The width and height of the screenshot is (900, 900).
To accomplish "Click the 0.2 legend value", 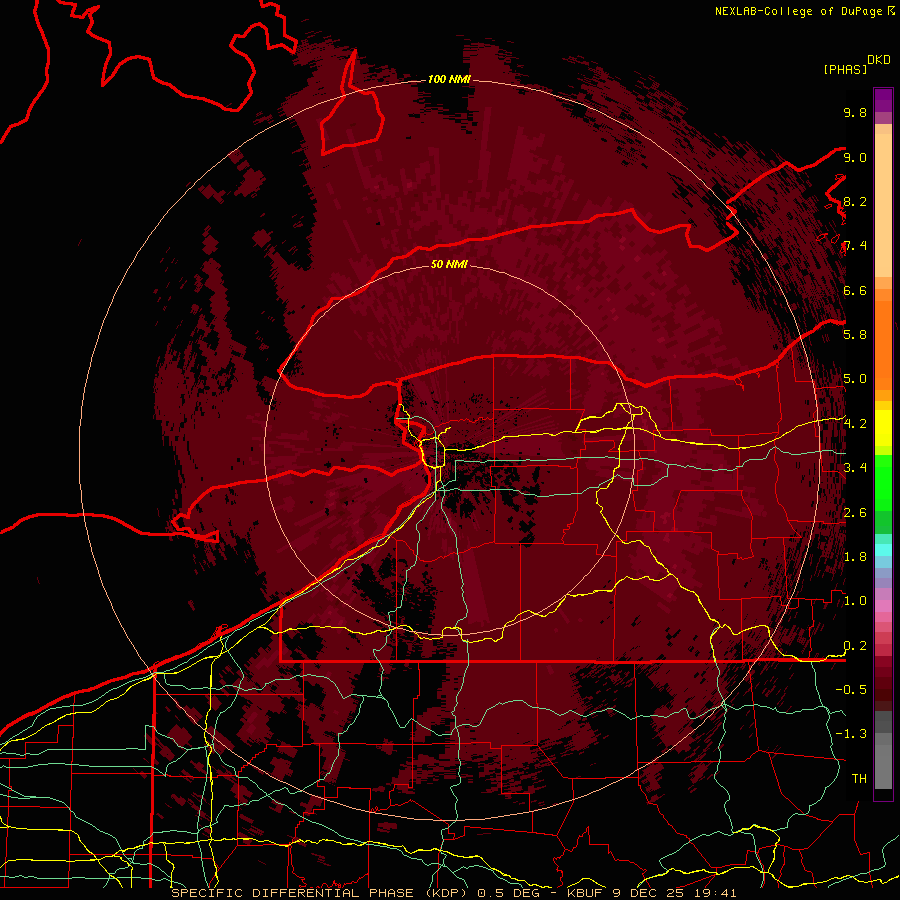I will [x=855, y=645].
